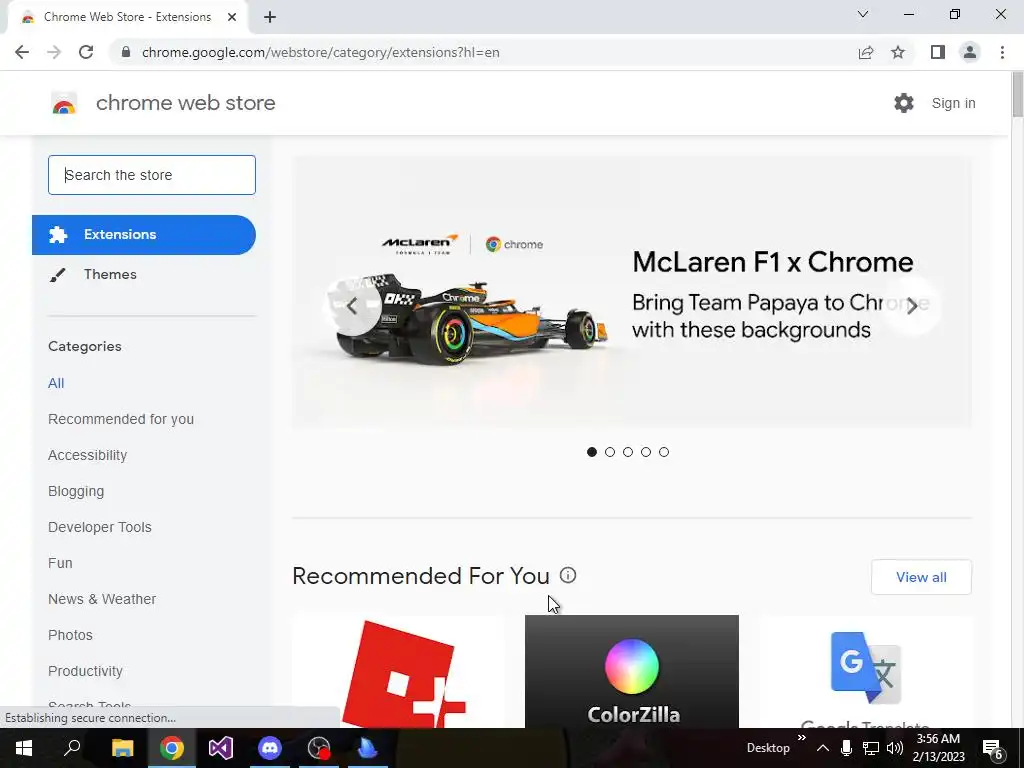Select the first carousel dot
This screenshot has width=1024, height=768.
[x=592, y=452]
